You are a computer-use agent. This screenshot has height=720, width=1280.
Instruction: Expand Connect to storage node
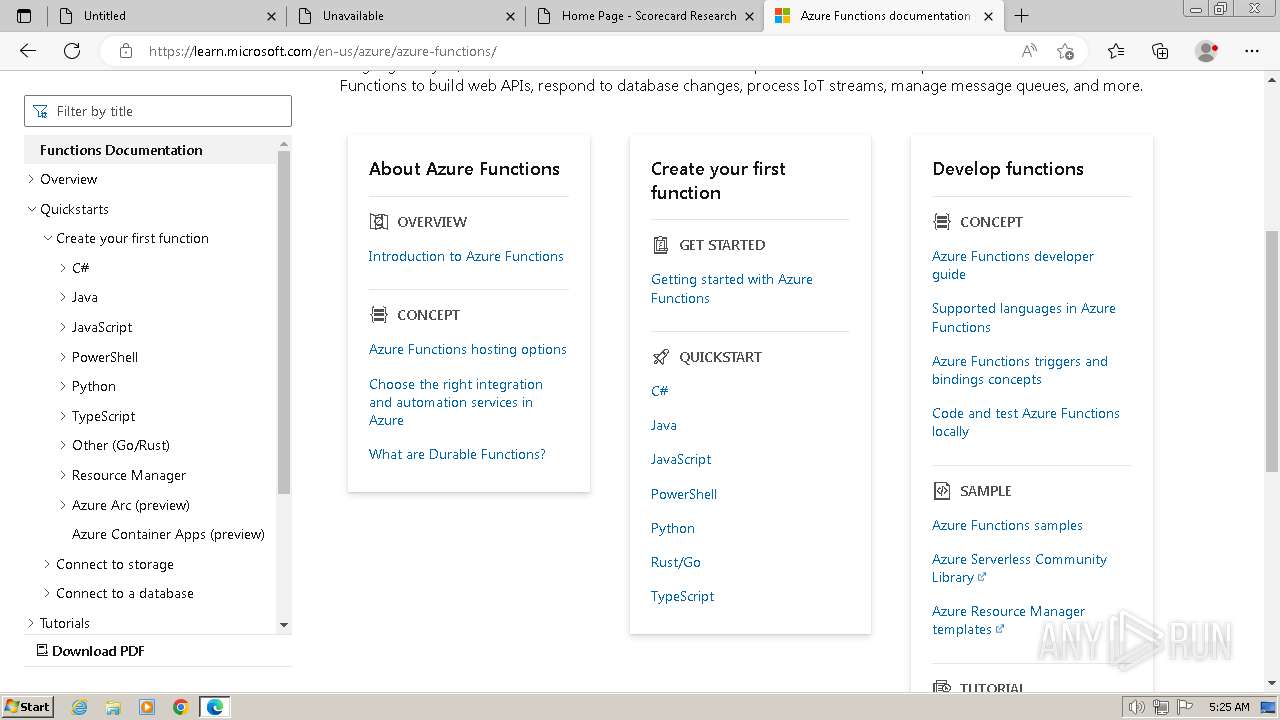click(47, 564)
